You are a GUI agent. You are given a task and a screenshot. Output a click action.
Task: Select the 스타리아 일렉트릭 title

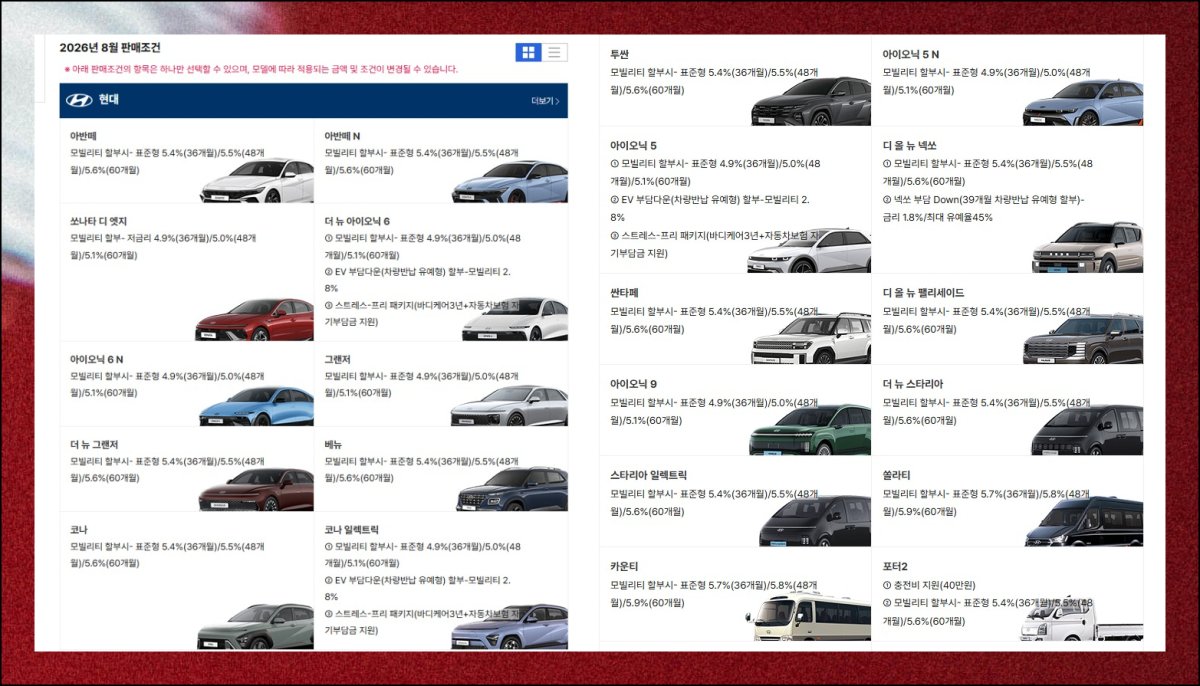648,475
